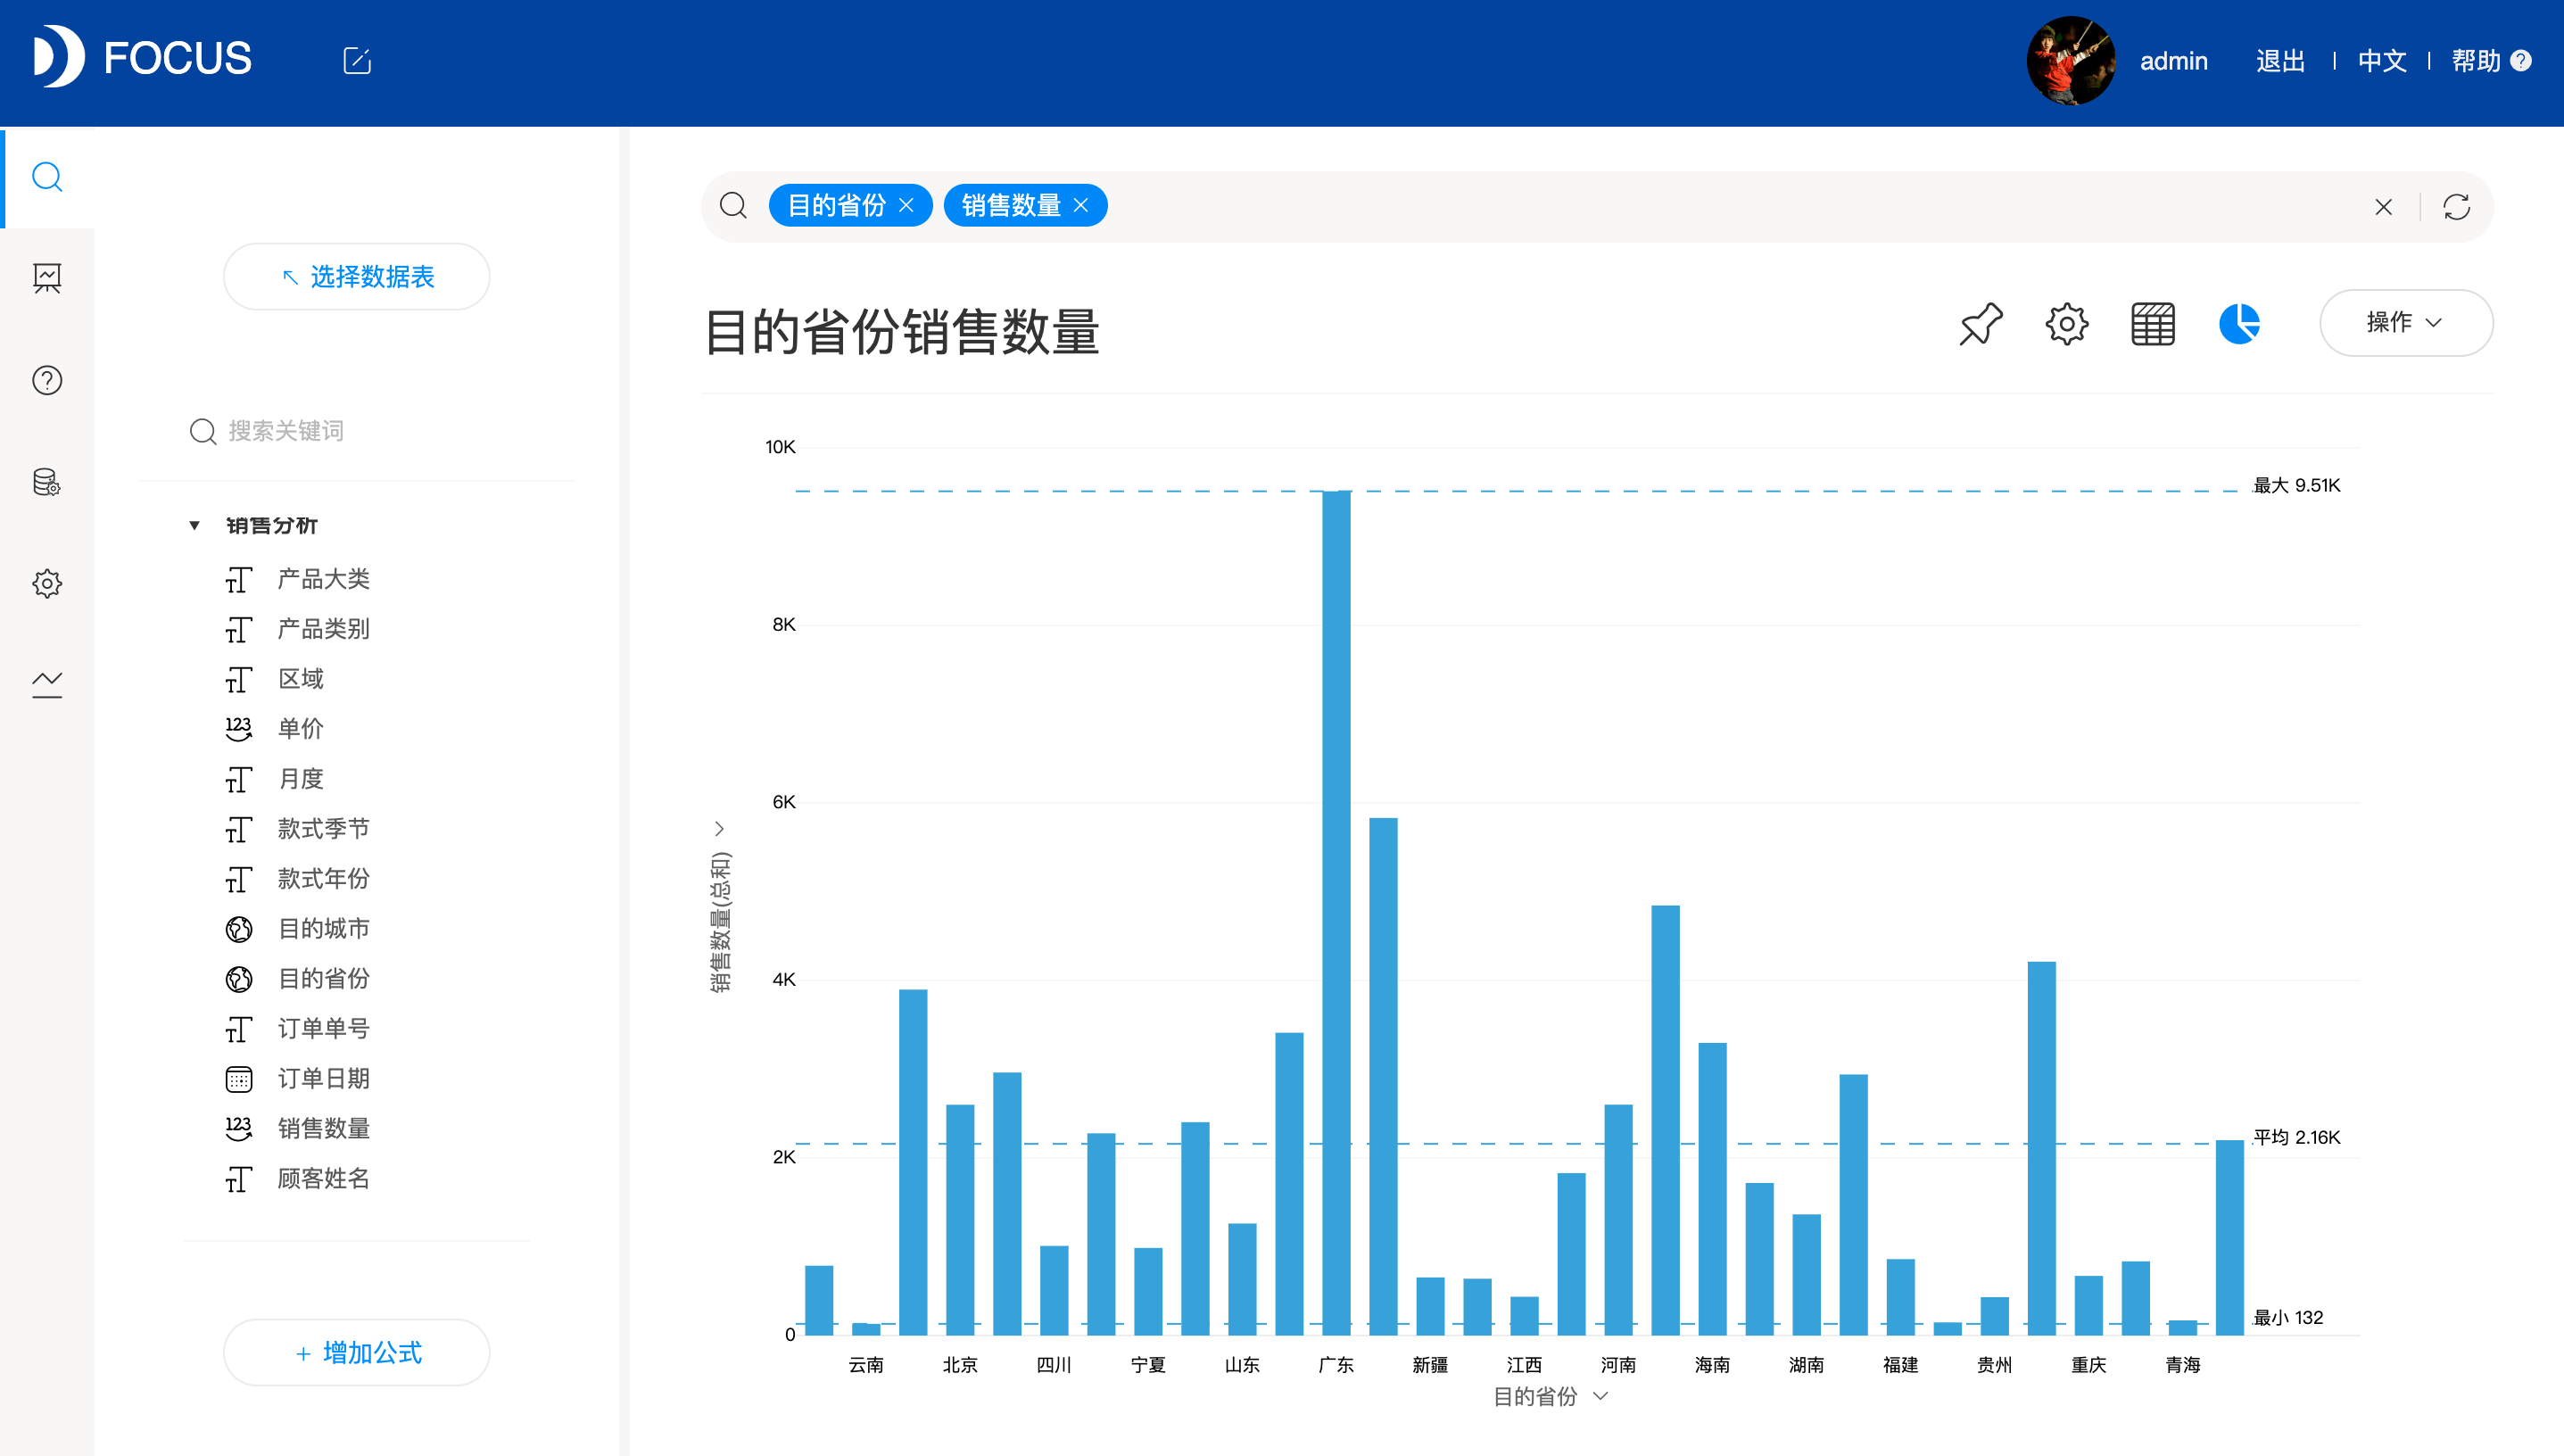Click the tallest 广东 bar

(x=1336, y=912)
